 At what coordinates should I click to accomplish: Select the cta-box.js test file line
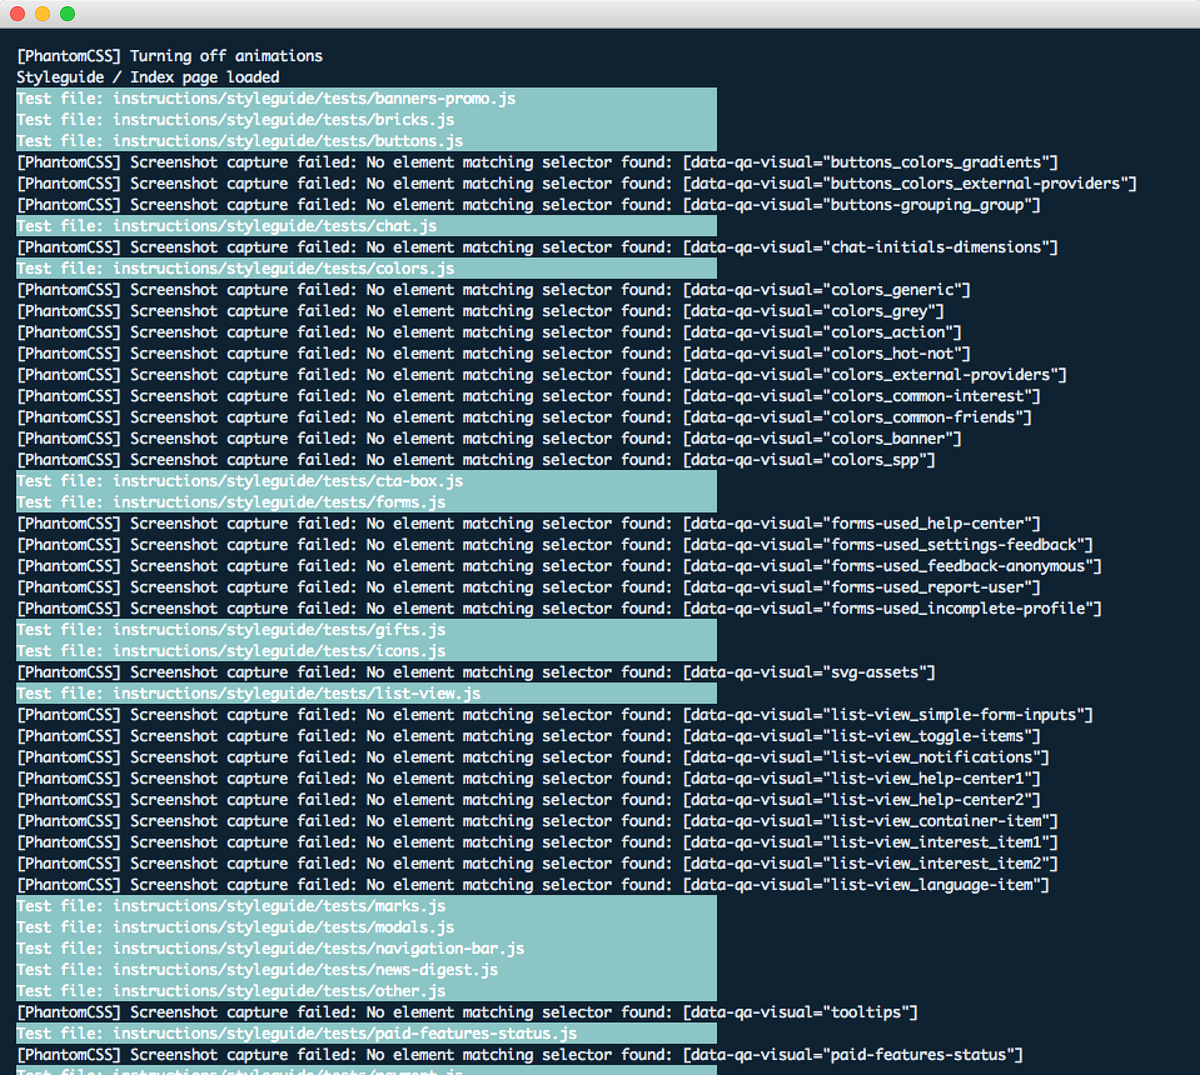(x=367, y=481)
